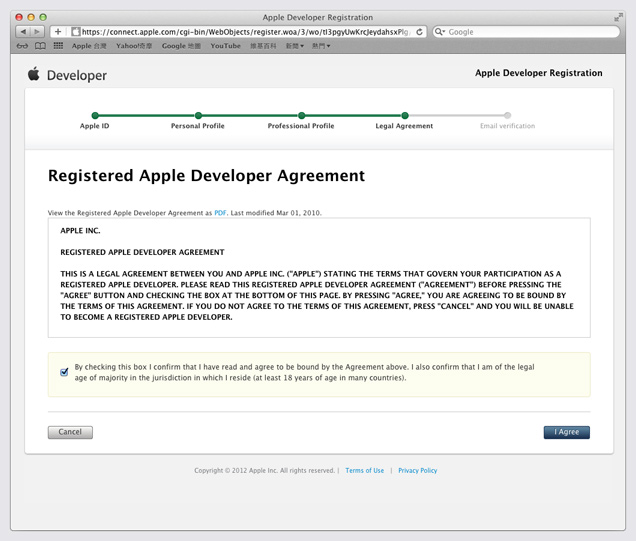The image size is (636, 541).
Task: Click the Apple logo beside Developer
Action: point(34,74)
